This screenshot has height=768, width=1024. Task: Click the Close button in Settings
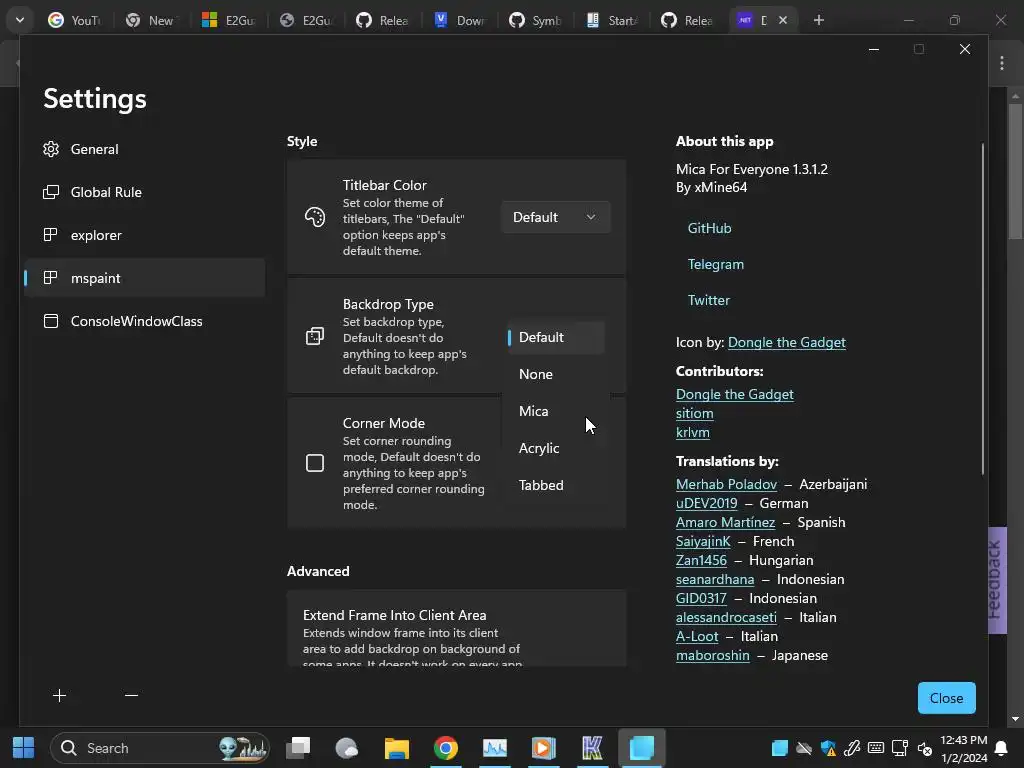946,698
